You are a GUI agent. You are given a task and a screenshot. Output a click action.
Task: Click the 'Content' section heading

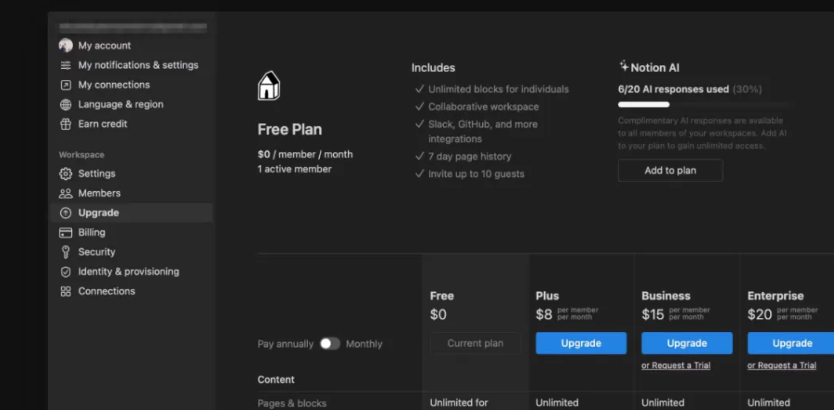pyautogui.click(x=276, y=380)
